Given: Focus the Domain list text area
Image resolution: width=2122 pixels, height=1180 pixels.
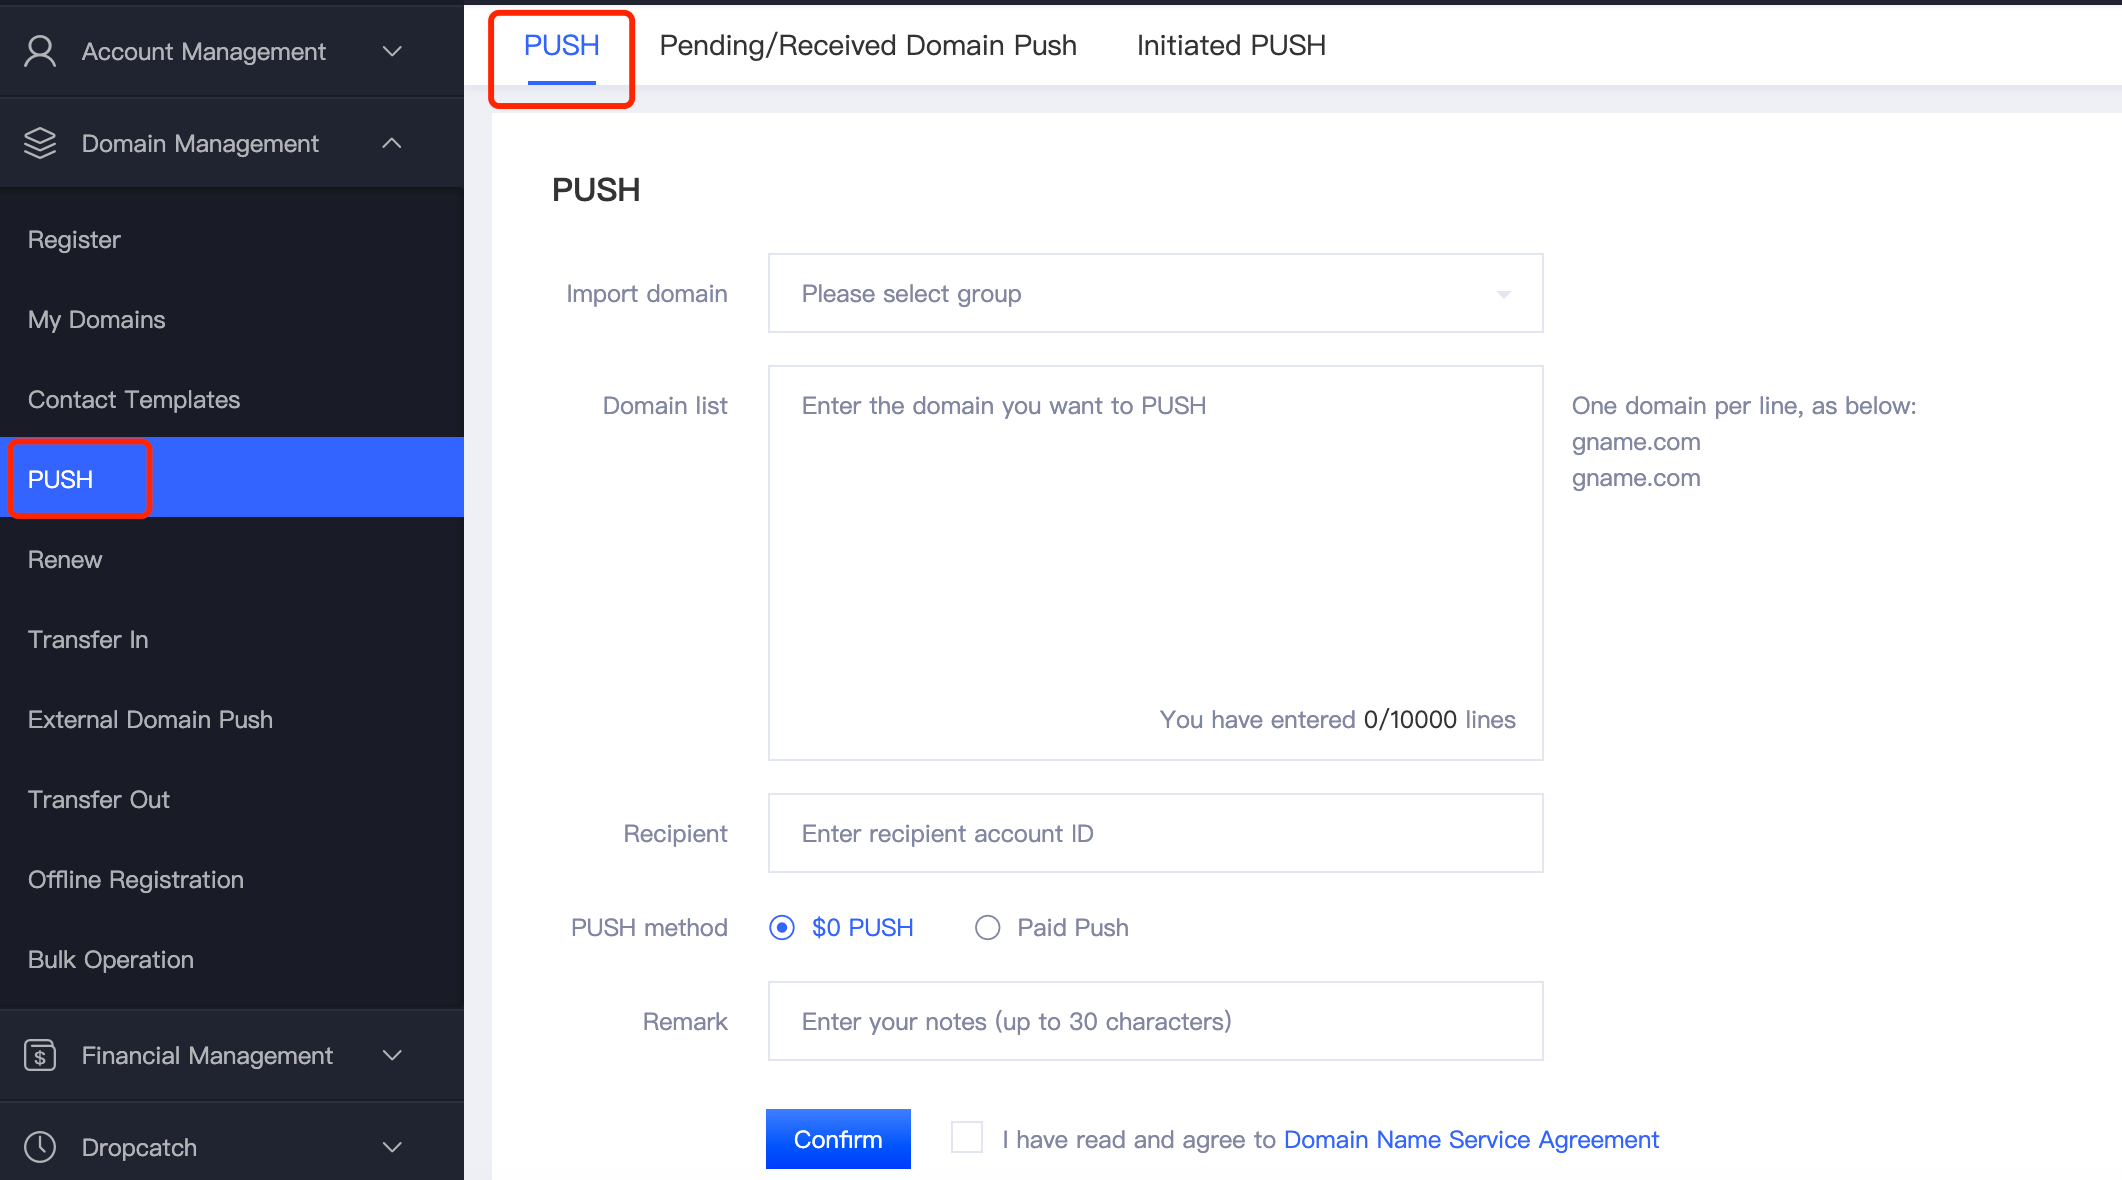Looking at the screenshot, I should [1155, 563].
